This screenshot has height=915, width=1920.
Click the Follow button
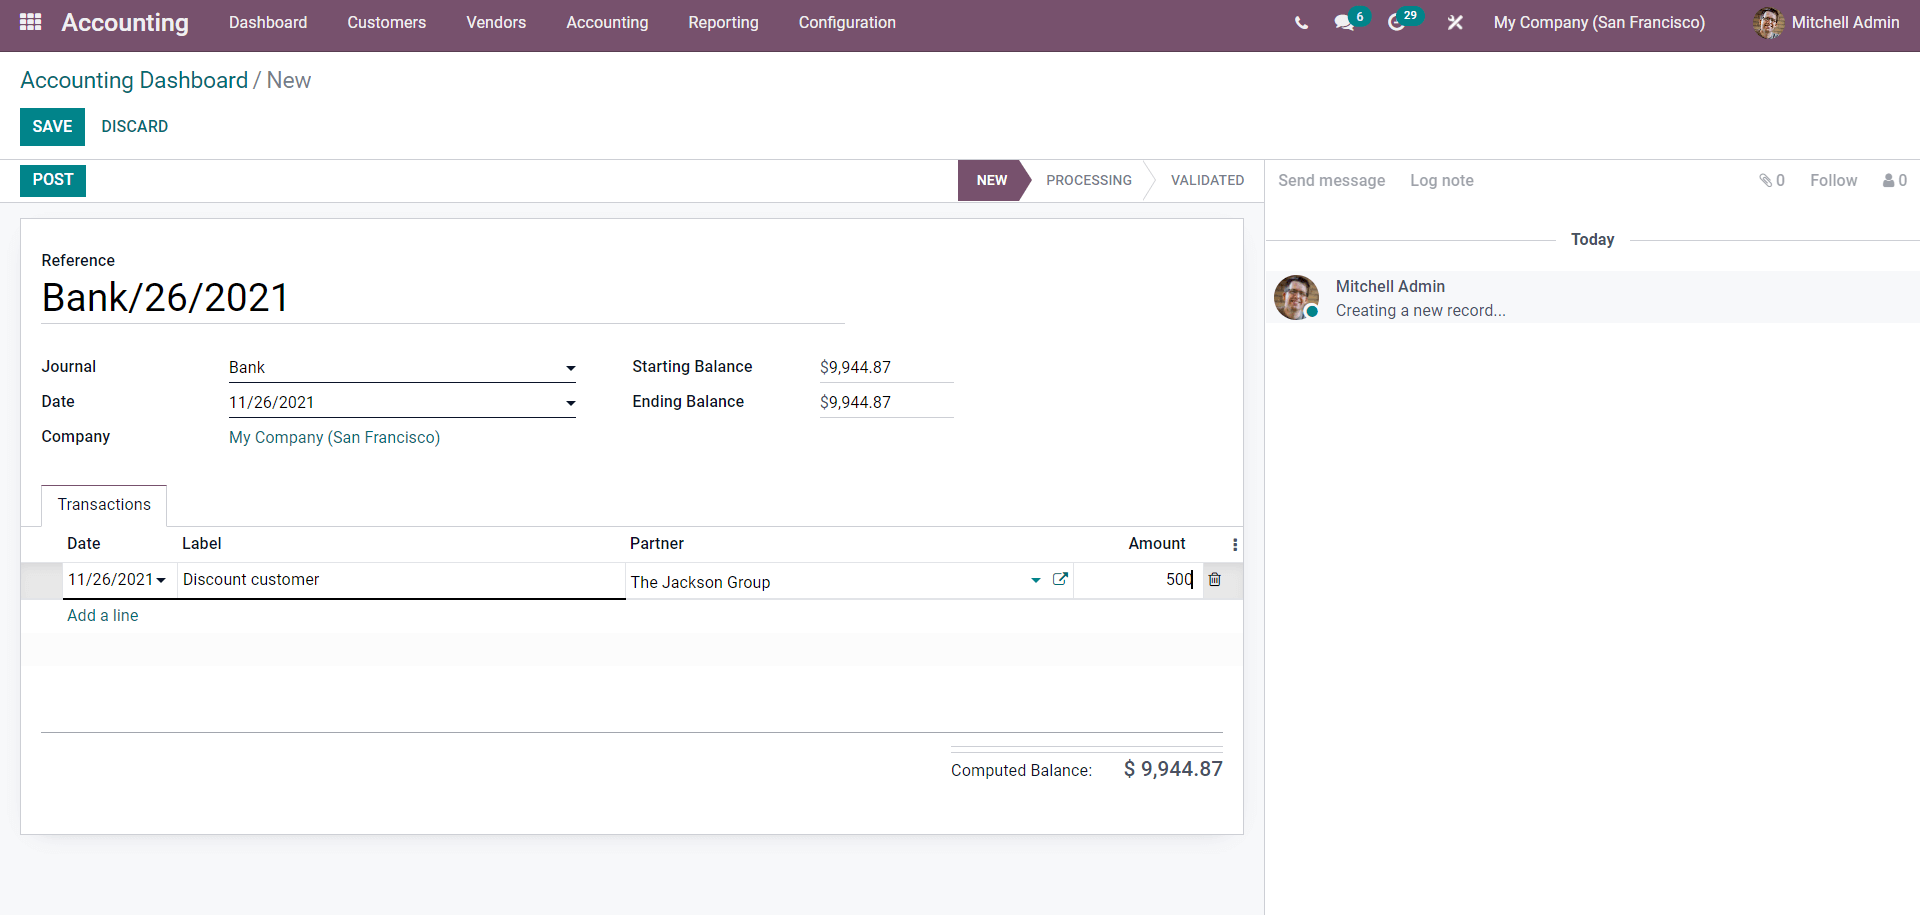pos(1833,180)
